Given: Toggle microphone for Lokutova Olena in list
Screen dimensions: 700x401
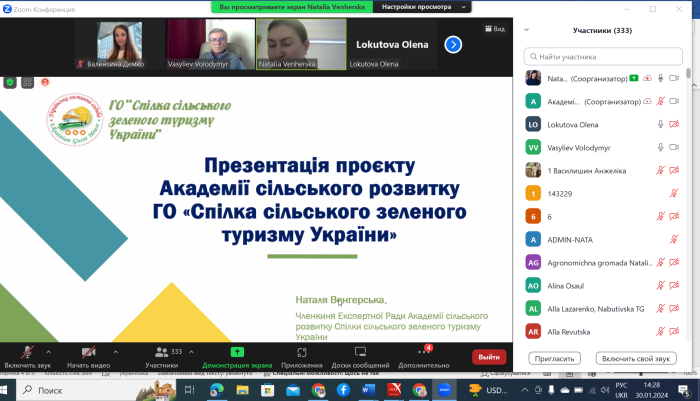Looking at the screenshot, I should click(x=660, y=124).
